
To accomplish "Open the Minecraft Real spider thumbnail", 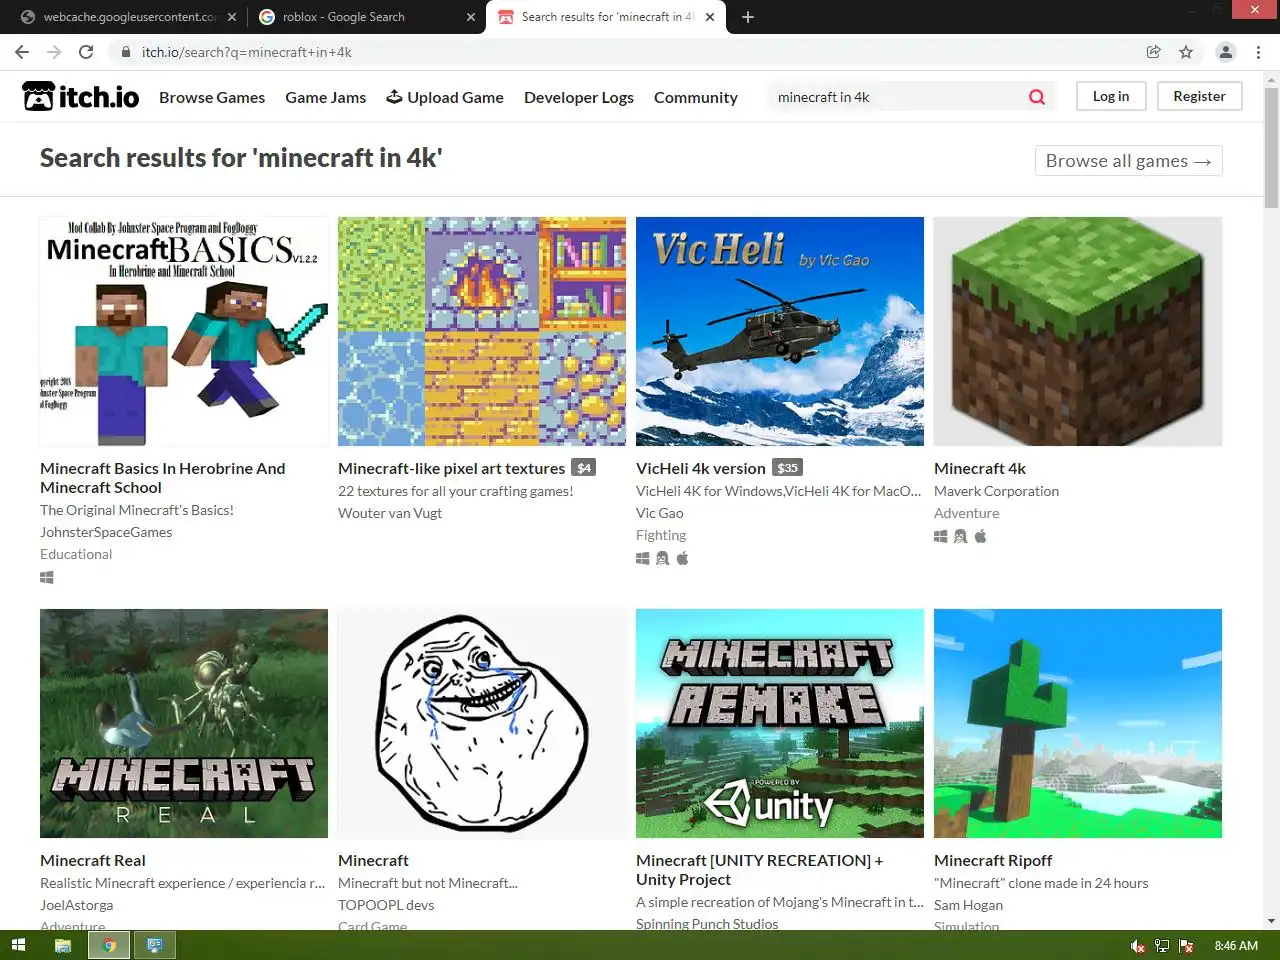I will 184,723.
